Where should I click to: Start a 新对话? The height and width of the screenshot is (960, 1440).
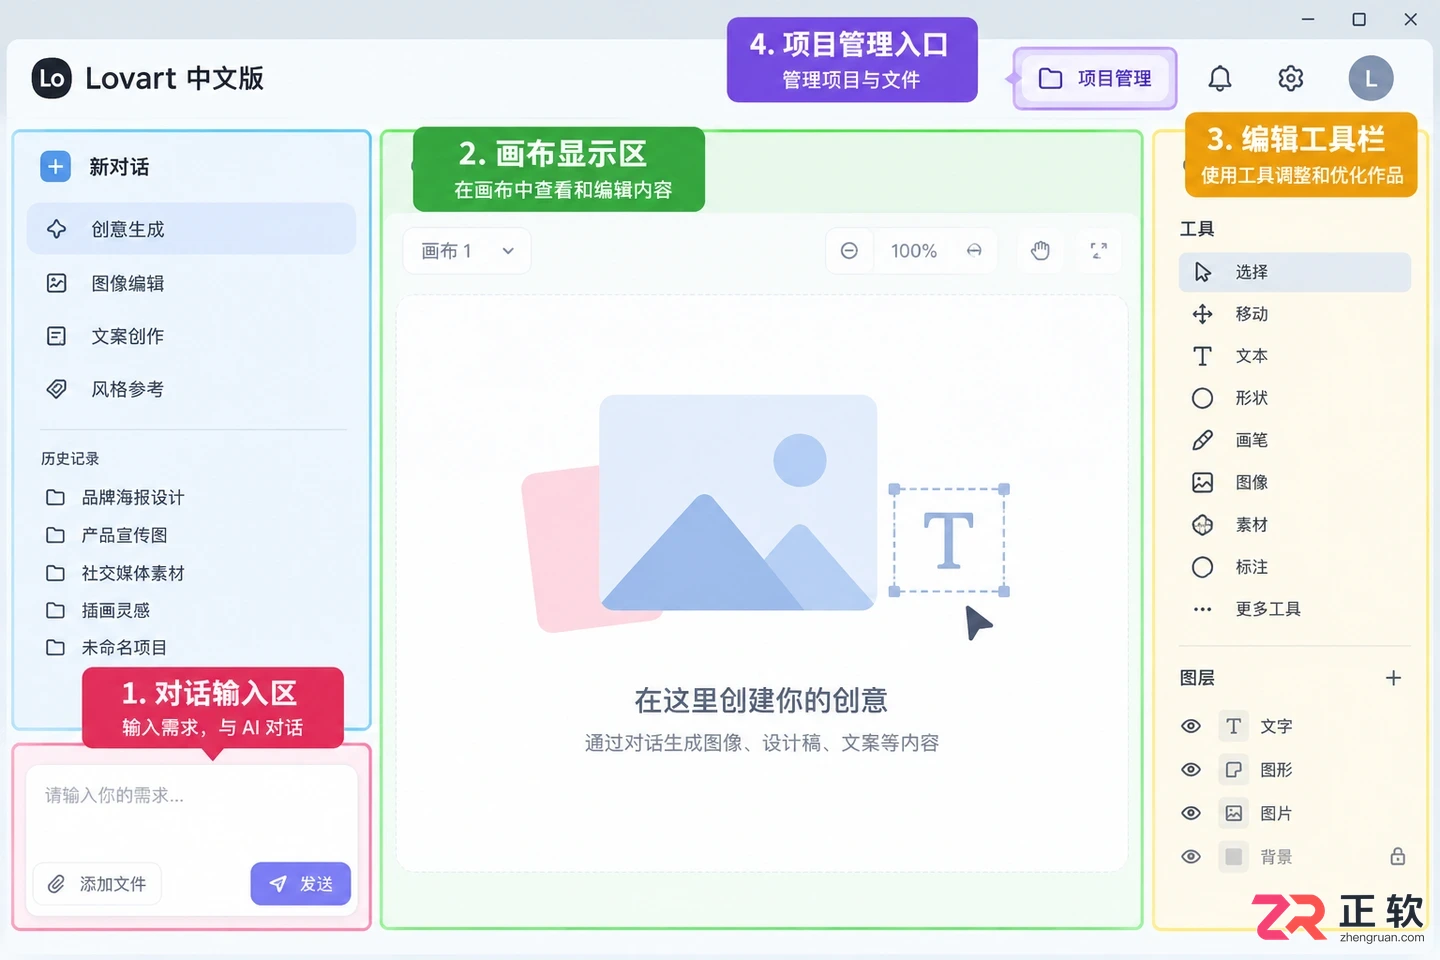coord(95,167)
